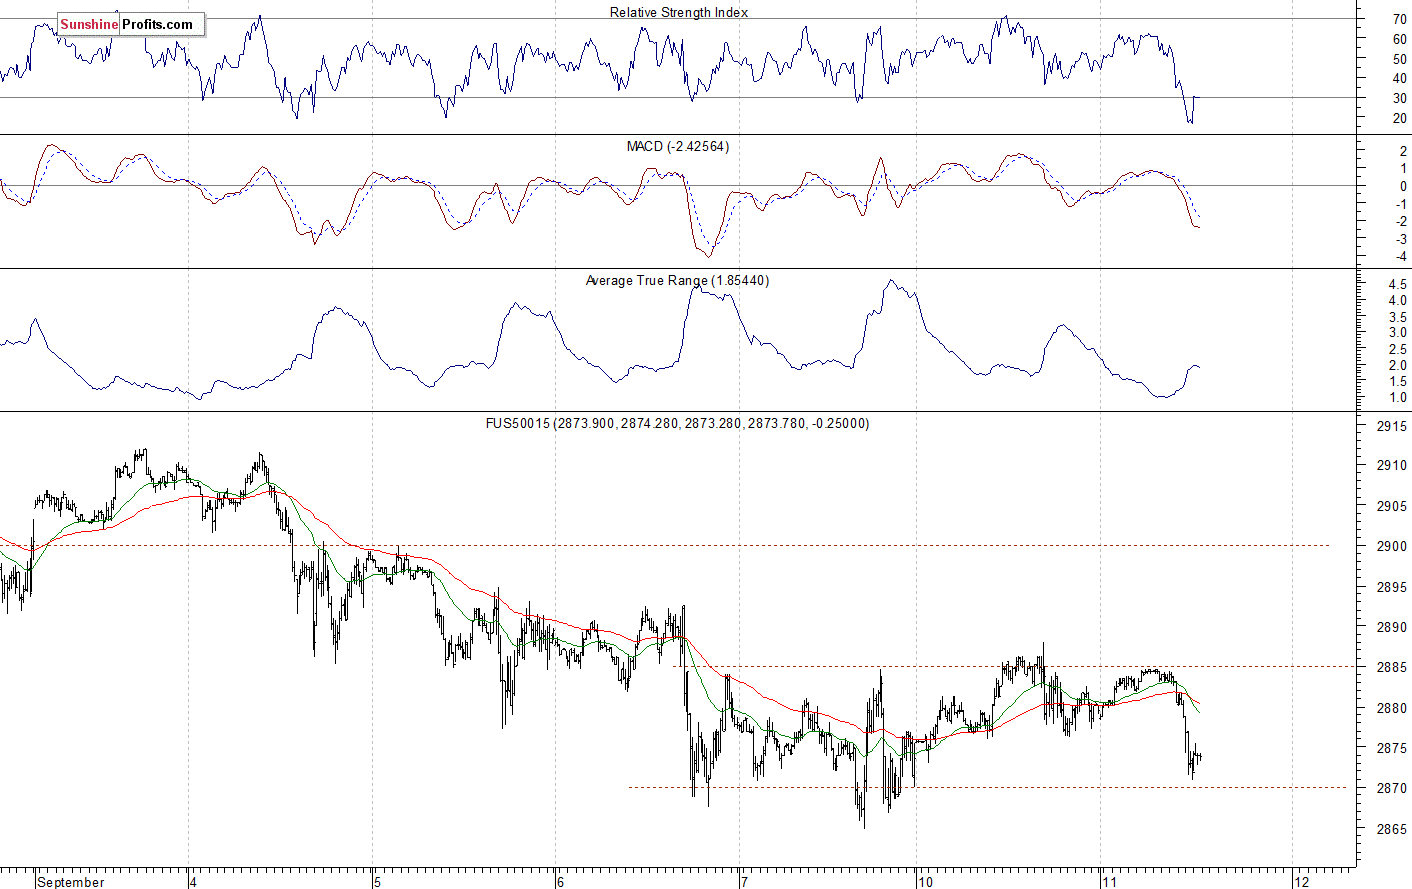Select the MACD (-2.42564) label
1412x889 pixels.
(x=678, y=147)
